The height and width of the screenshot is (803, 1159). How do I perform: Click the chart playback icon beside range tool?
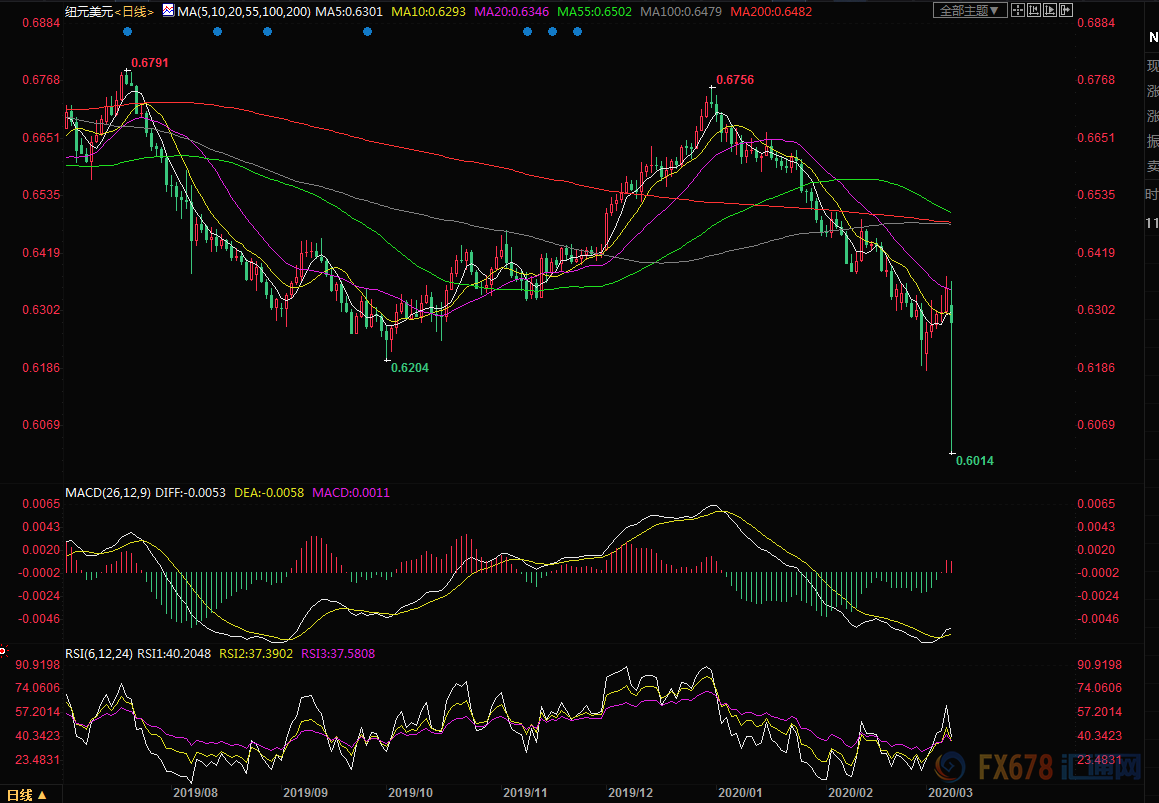[x=1050, y=10]
